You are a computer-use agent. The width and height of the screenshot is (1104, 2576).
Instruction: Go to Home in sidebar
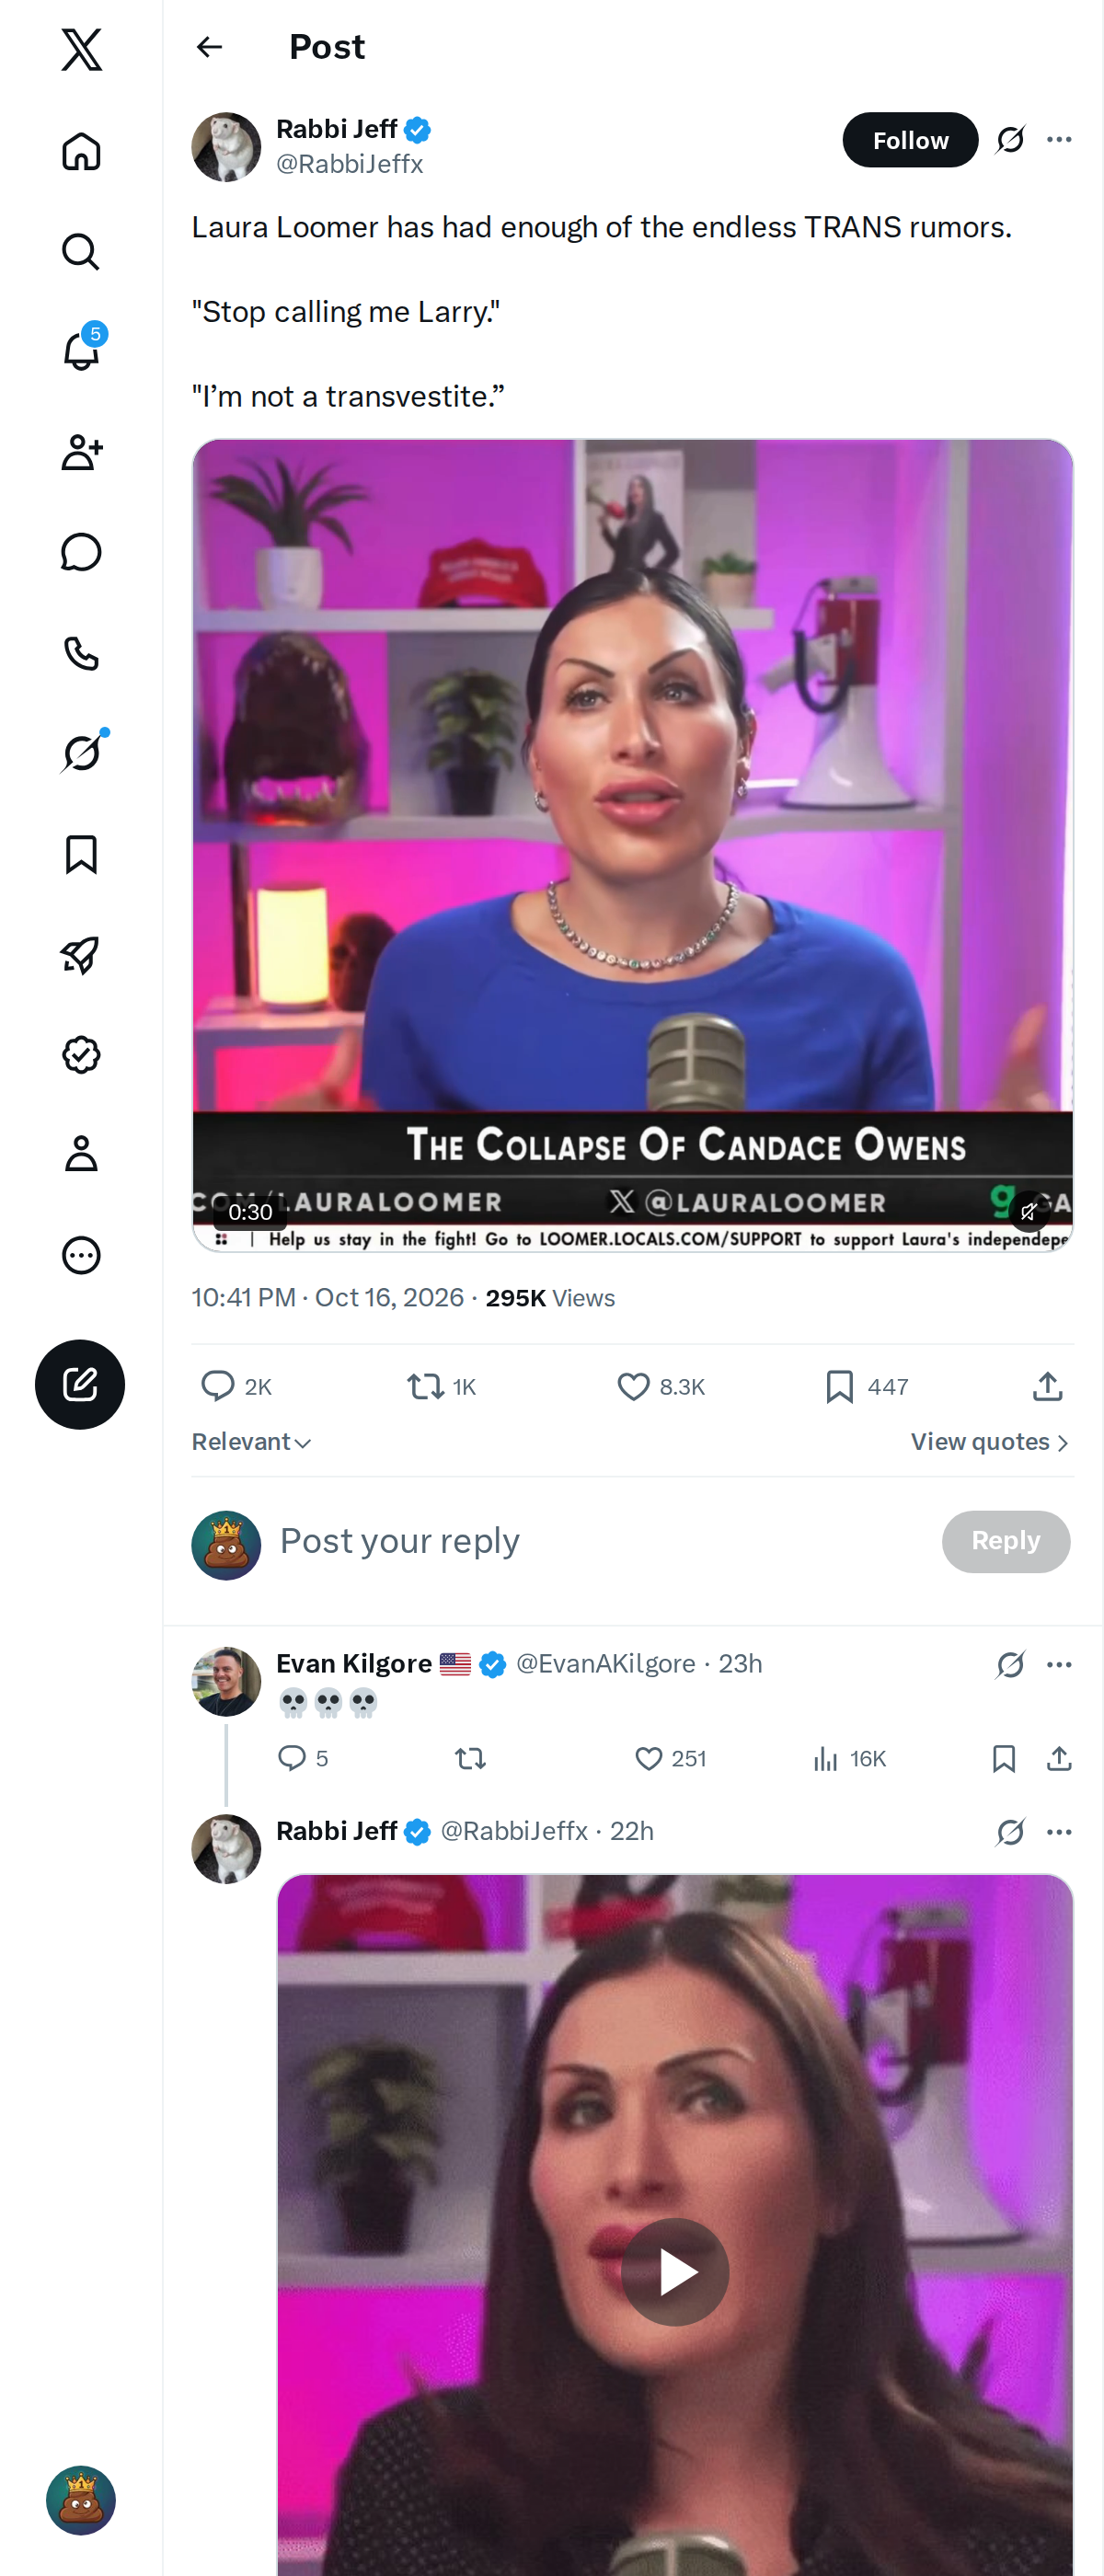(x=81, y=151)
